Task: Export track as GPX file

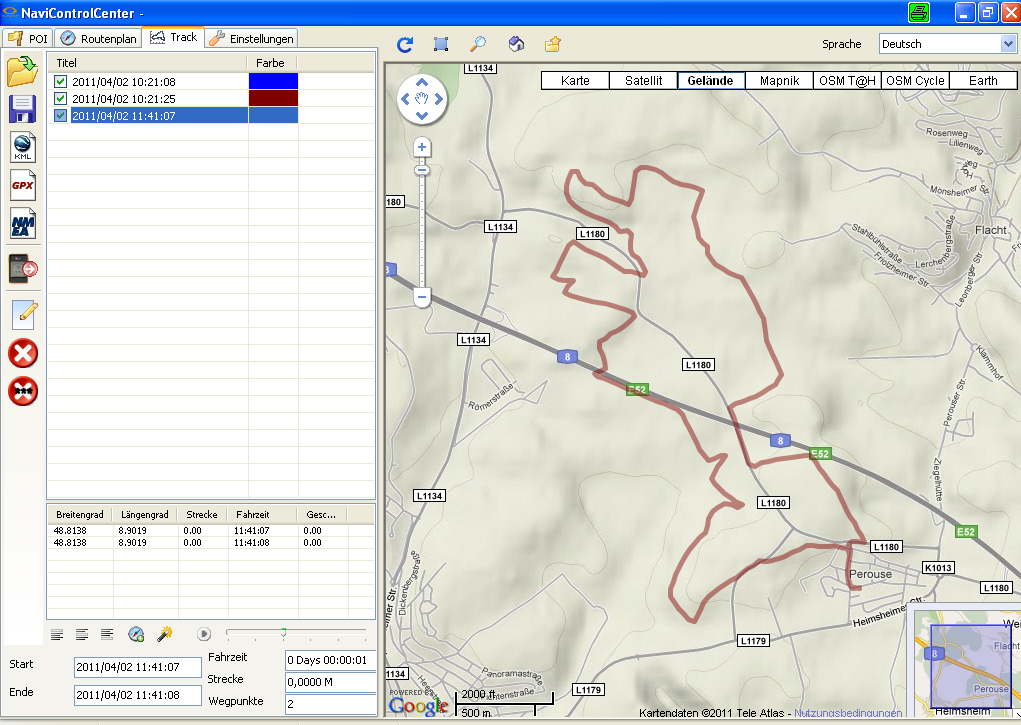Action: 23,185
